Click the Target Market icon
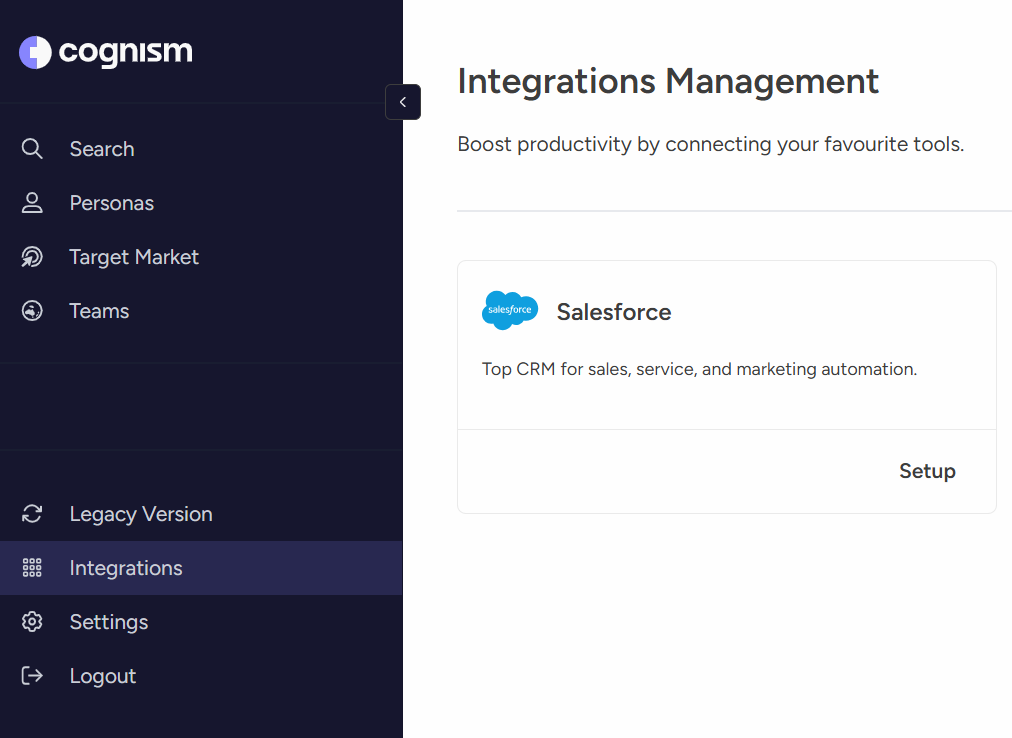 point(32,256)
